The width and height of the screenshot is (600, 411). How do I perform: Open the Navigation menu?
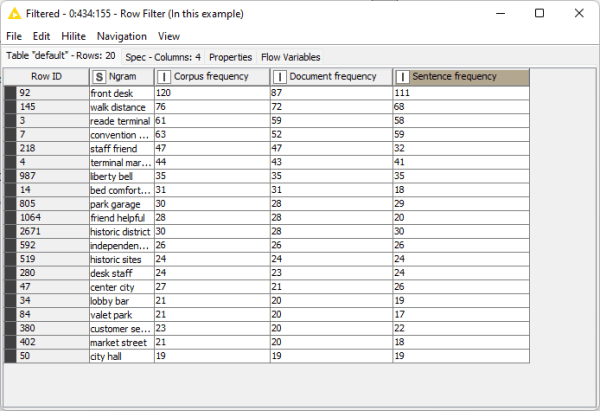pos(122,36)
